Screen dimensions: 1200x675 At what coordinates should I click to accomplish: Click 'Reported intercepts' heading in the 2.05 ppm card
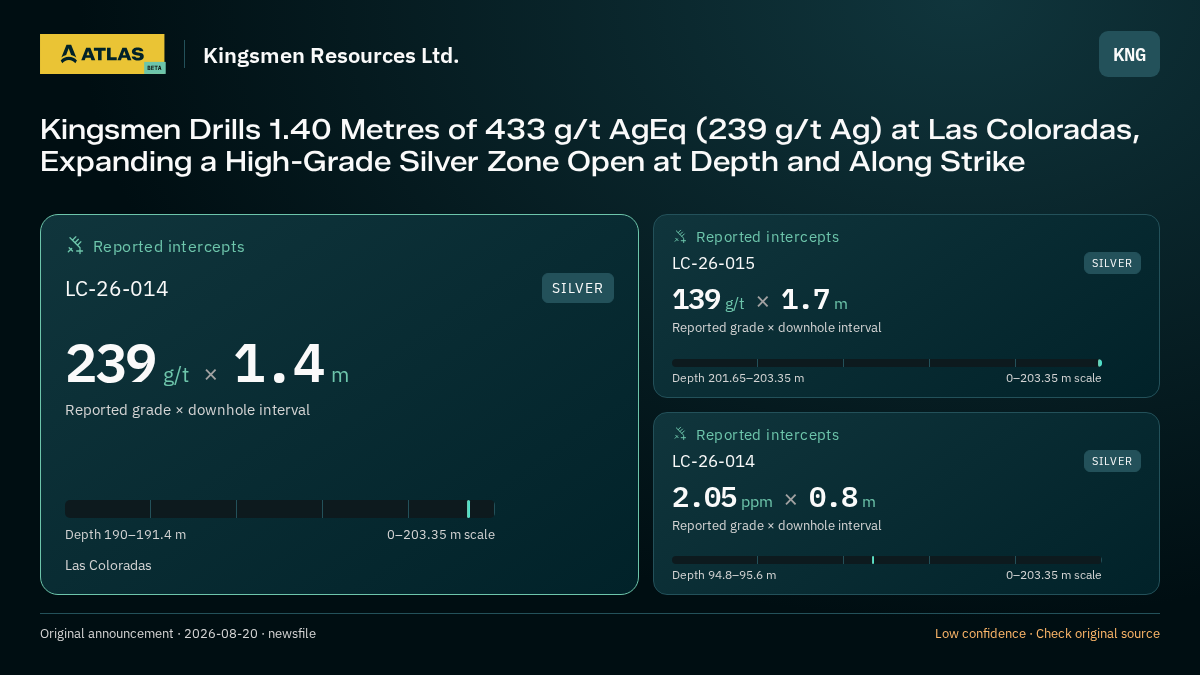[x=767, y=435]
